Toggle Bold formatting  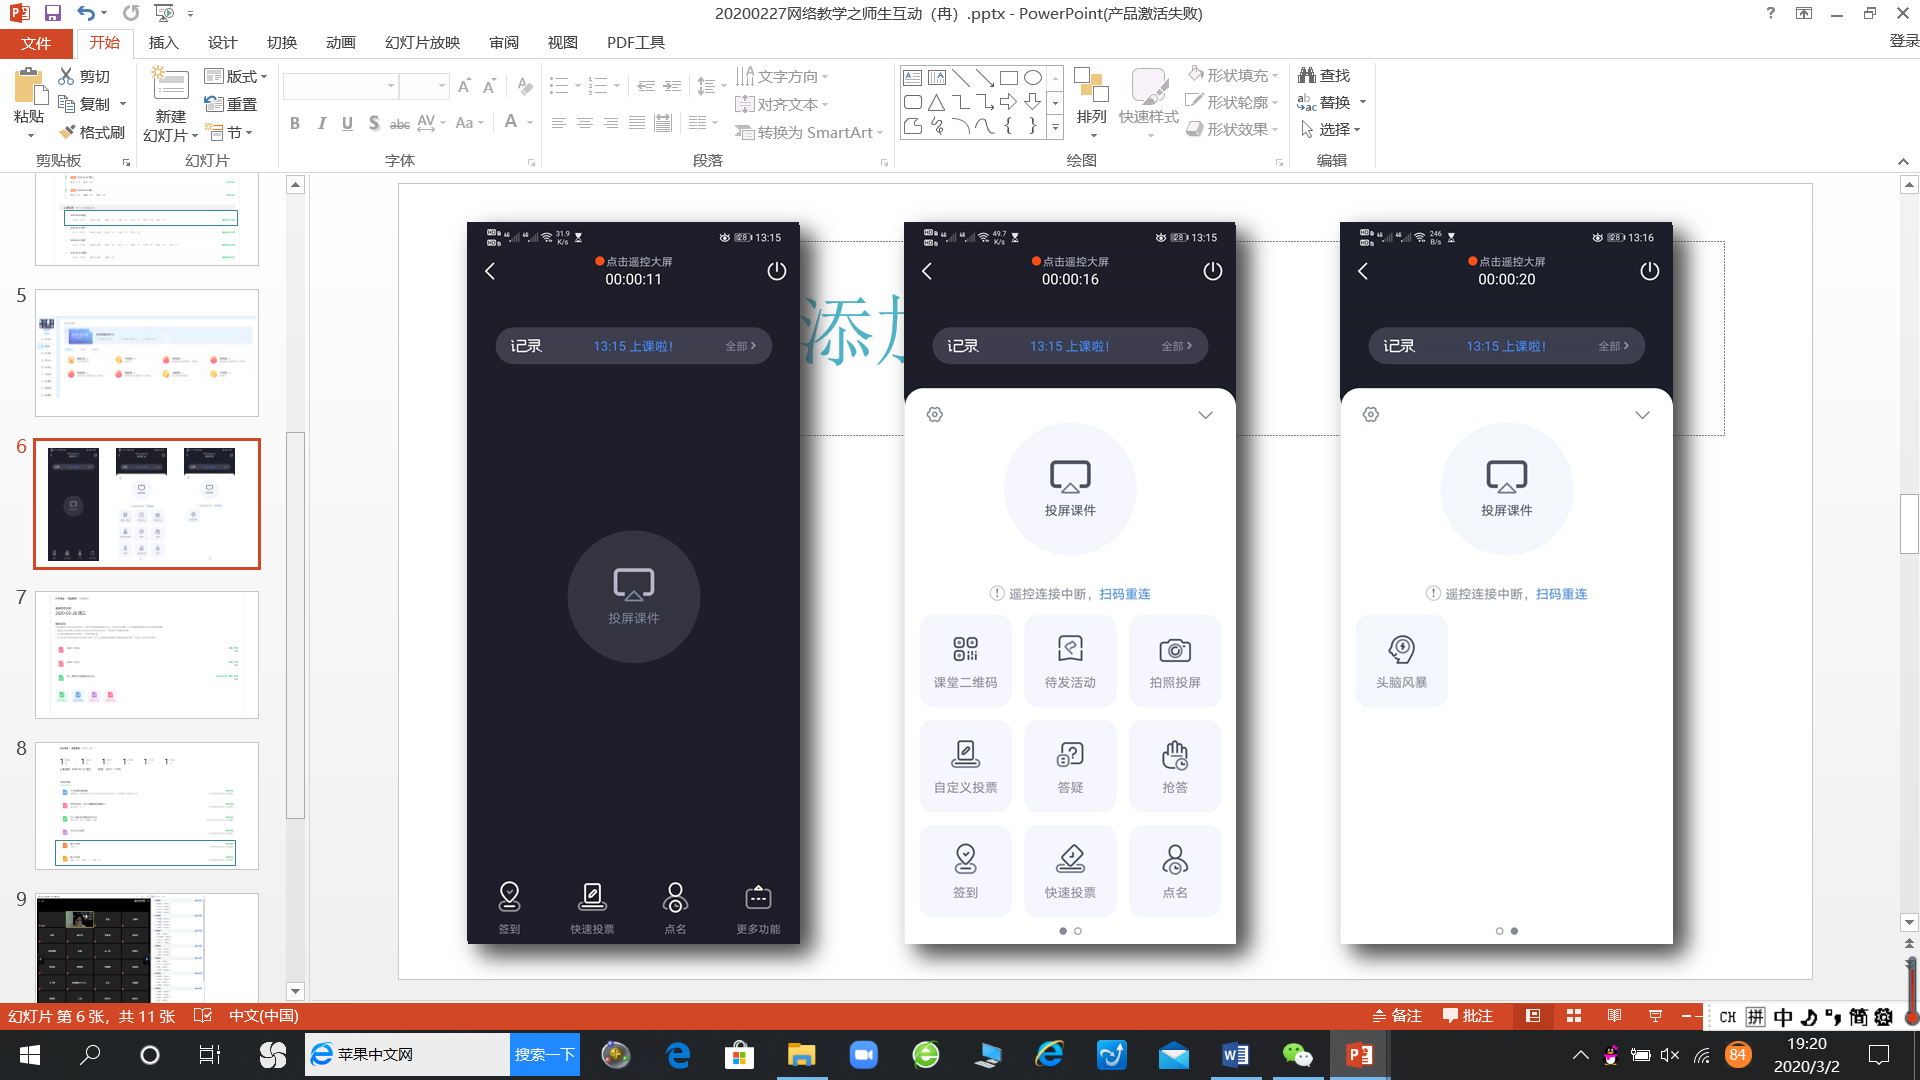294,123
